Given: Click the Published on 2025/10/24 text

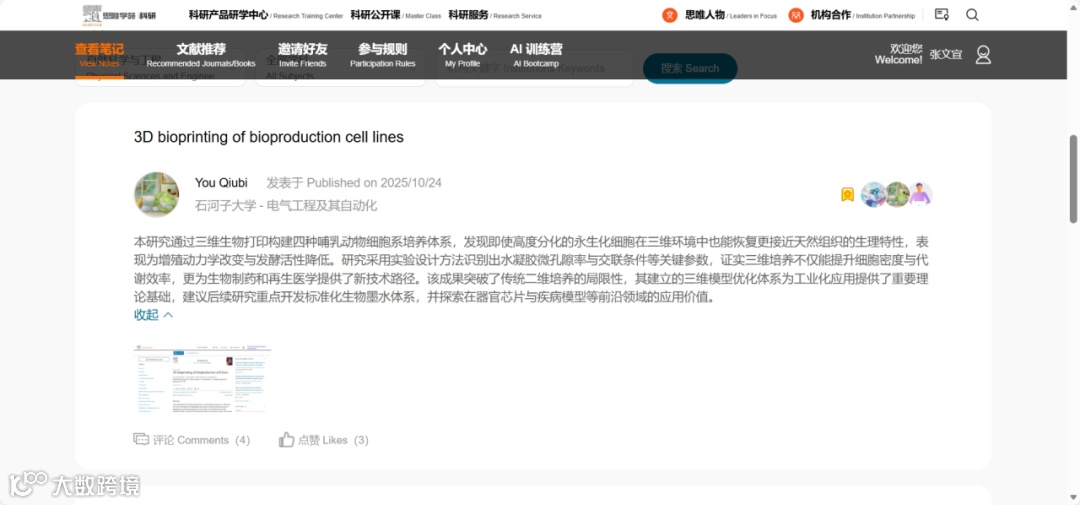Looking at the screenshot, I should (x=354, y=183).
